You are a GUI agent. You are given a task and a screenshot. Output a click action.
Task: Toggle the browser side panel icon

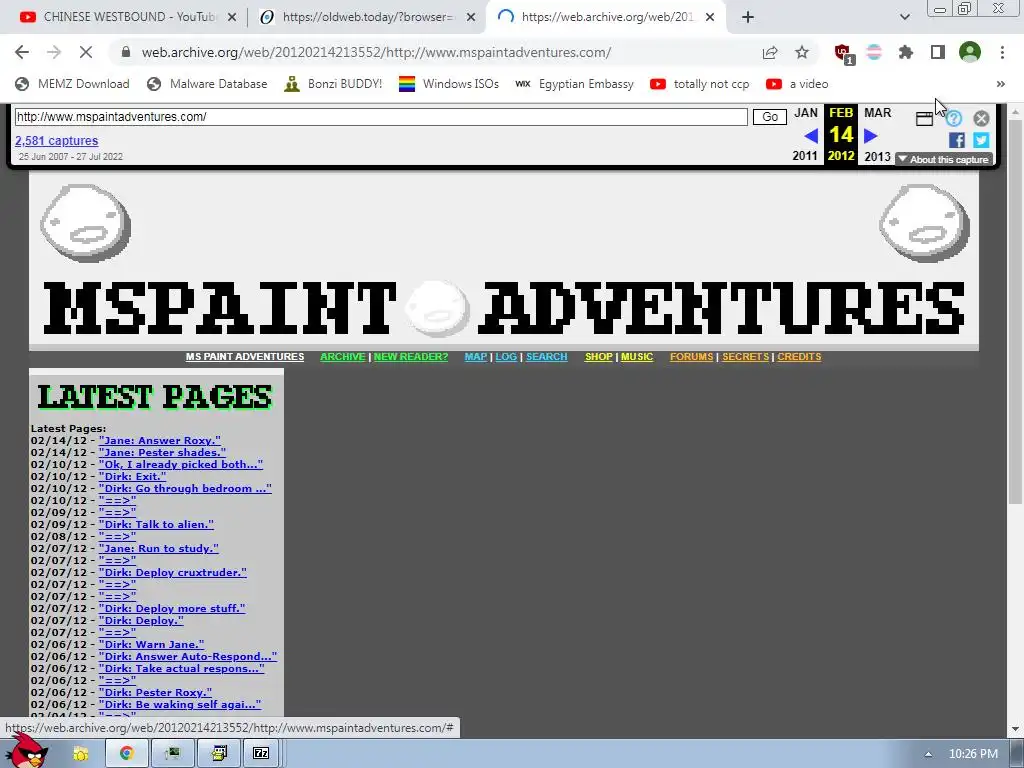[x=938, y=52]
